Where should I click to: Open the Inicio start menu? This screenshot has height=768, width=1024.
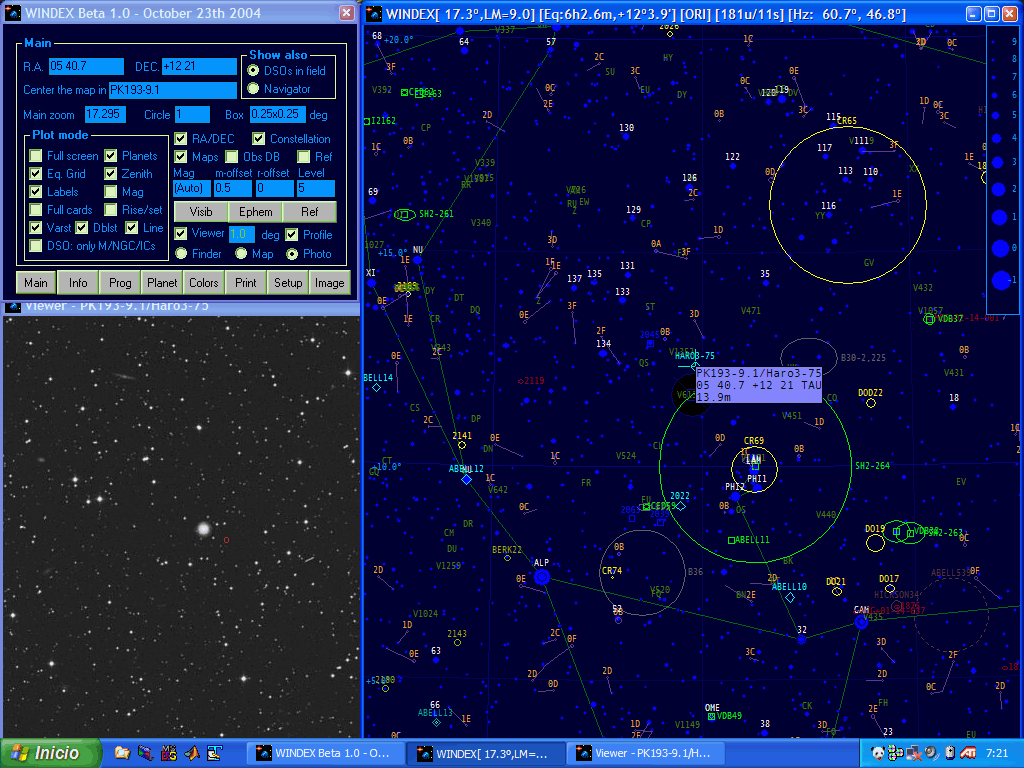coord(50,753)
